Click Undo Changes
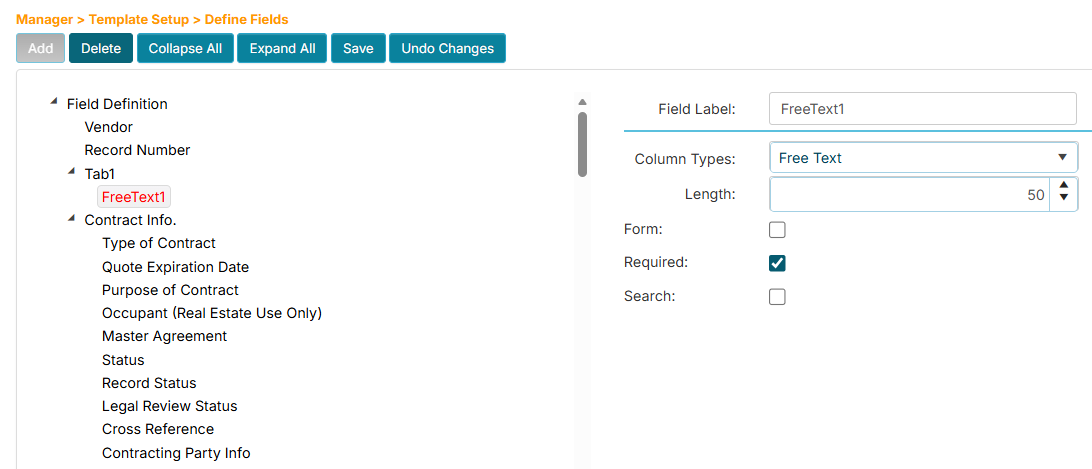This screenshot has height=469, width=1092. pos(447,48)
